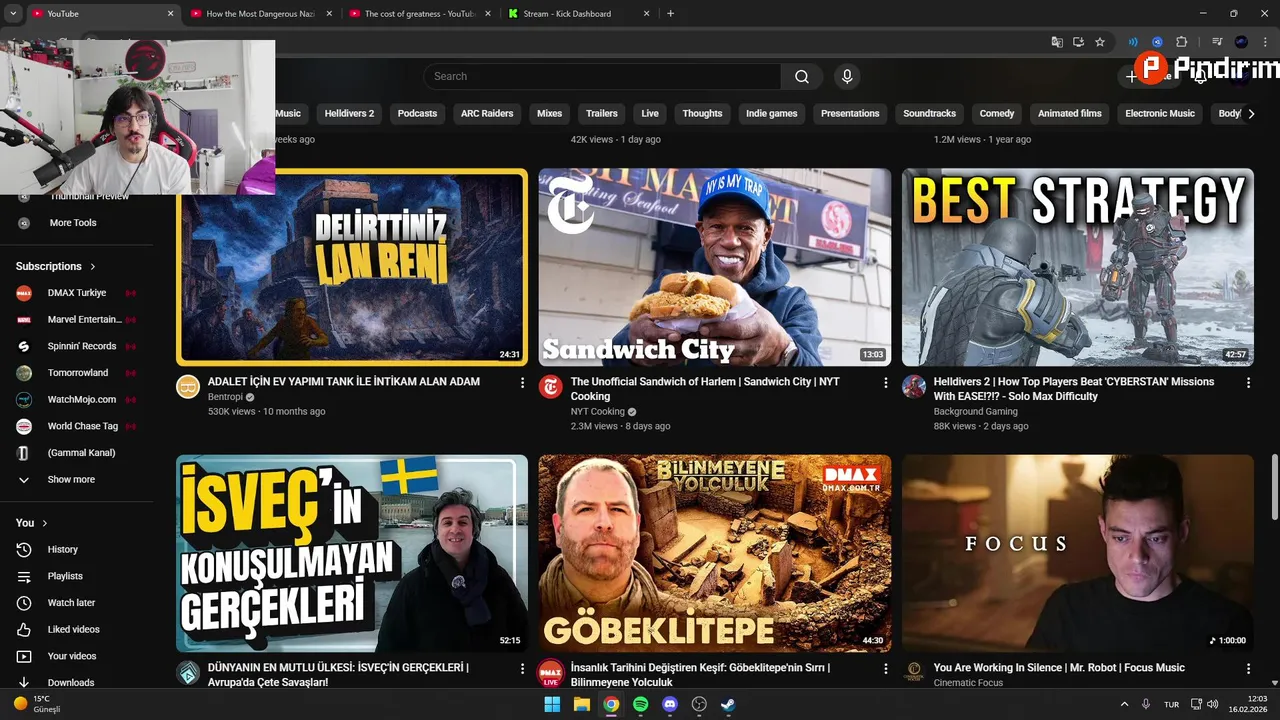Play the GÖBEKLİTEPE thumbnail video

point(715,554)
